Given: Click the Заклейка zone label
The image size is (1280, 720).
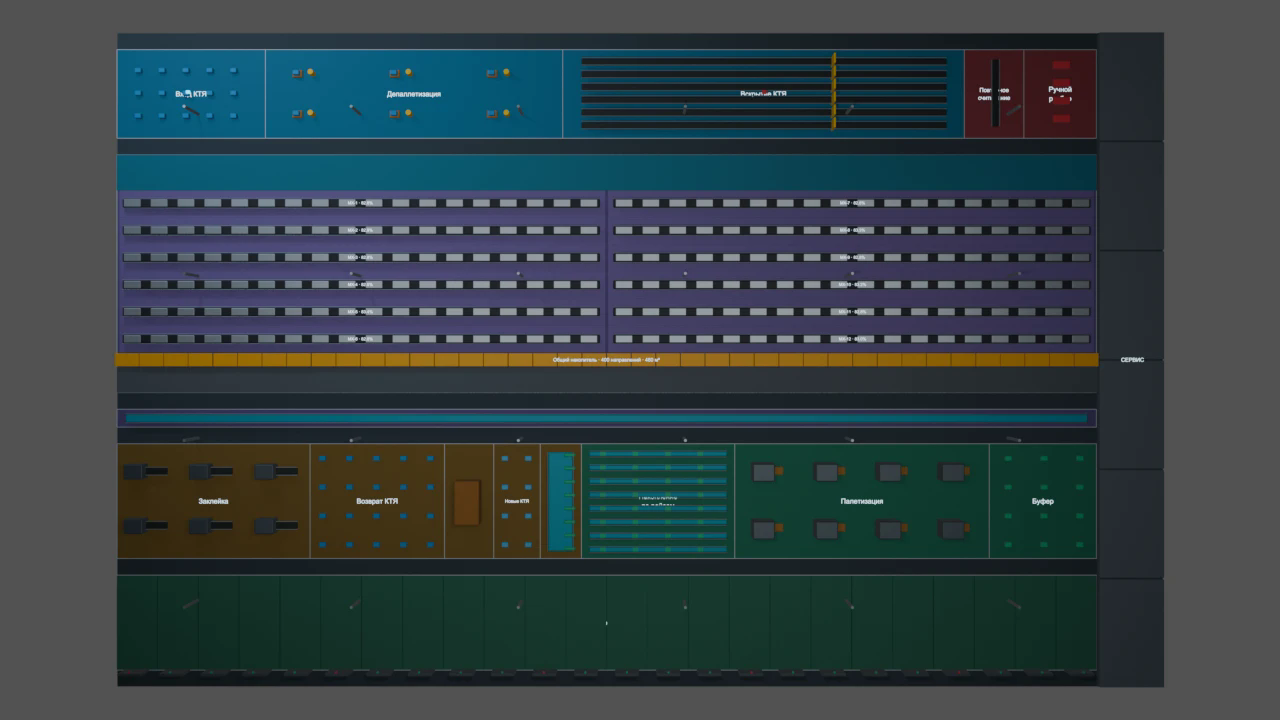Looking at the screenshot, I should [213, 501].
